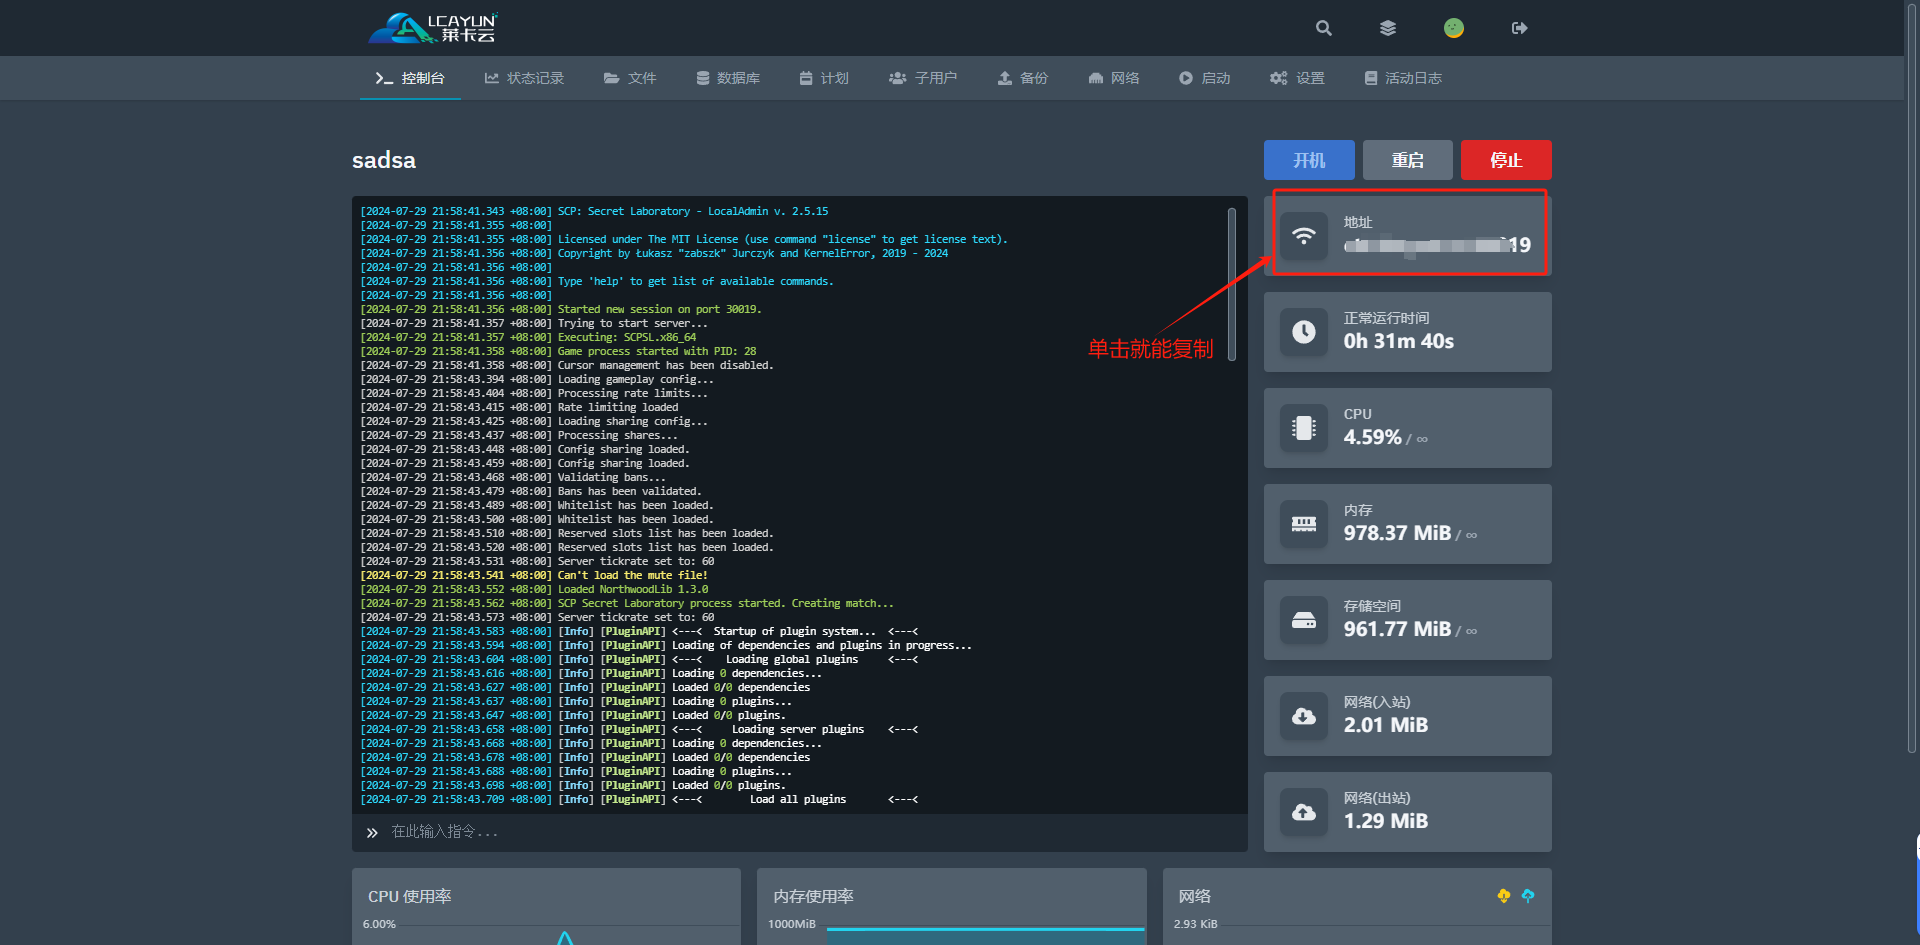Click the uptime value 0h 31m 40s

point(1399,341)
